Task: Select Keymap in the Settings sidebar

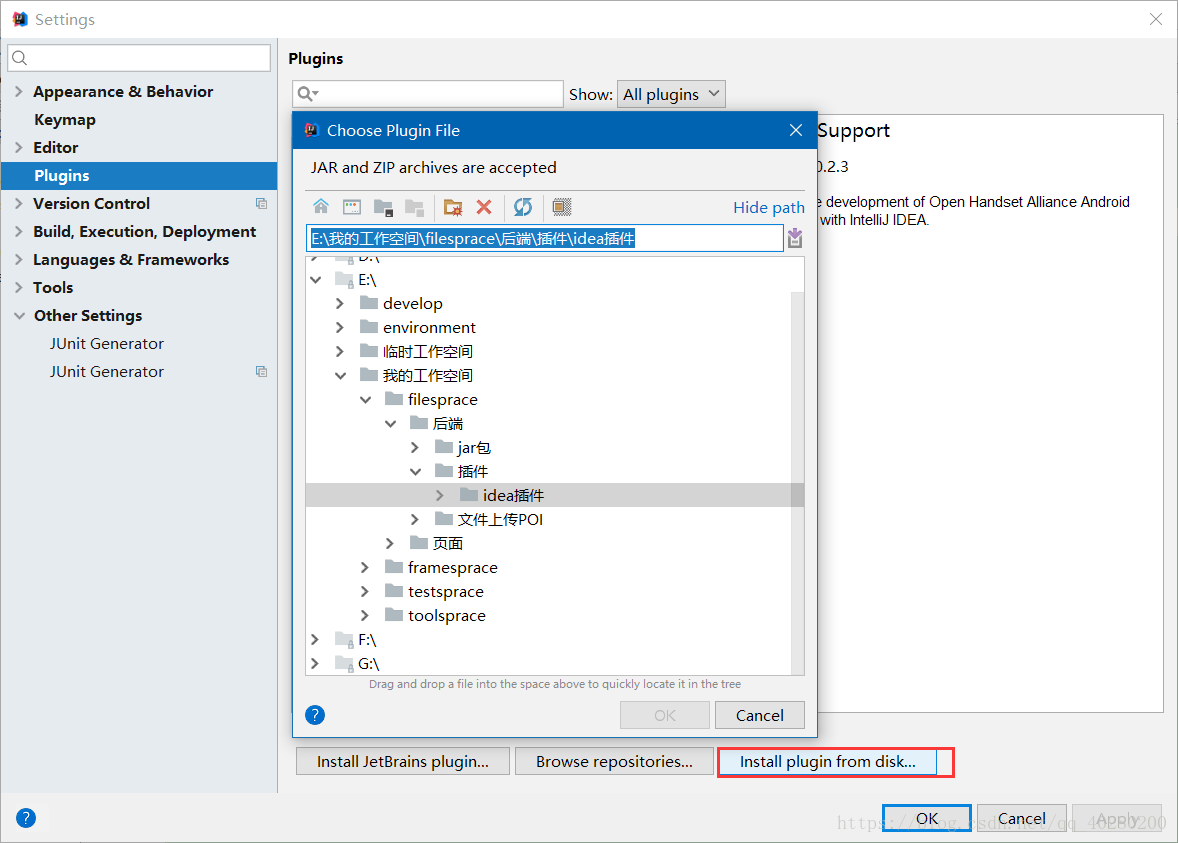Action: click(x=63, y=119)
